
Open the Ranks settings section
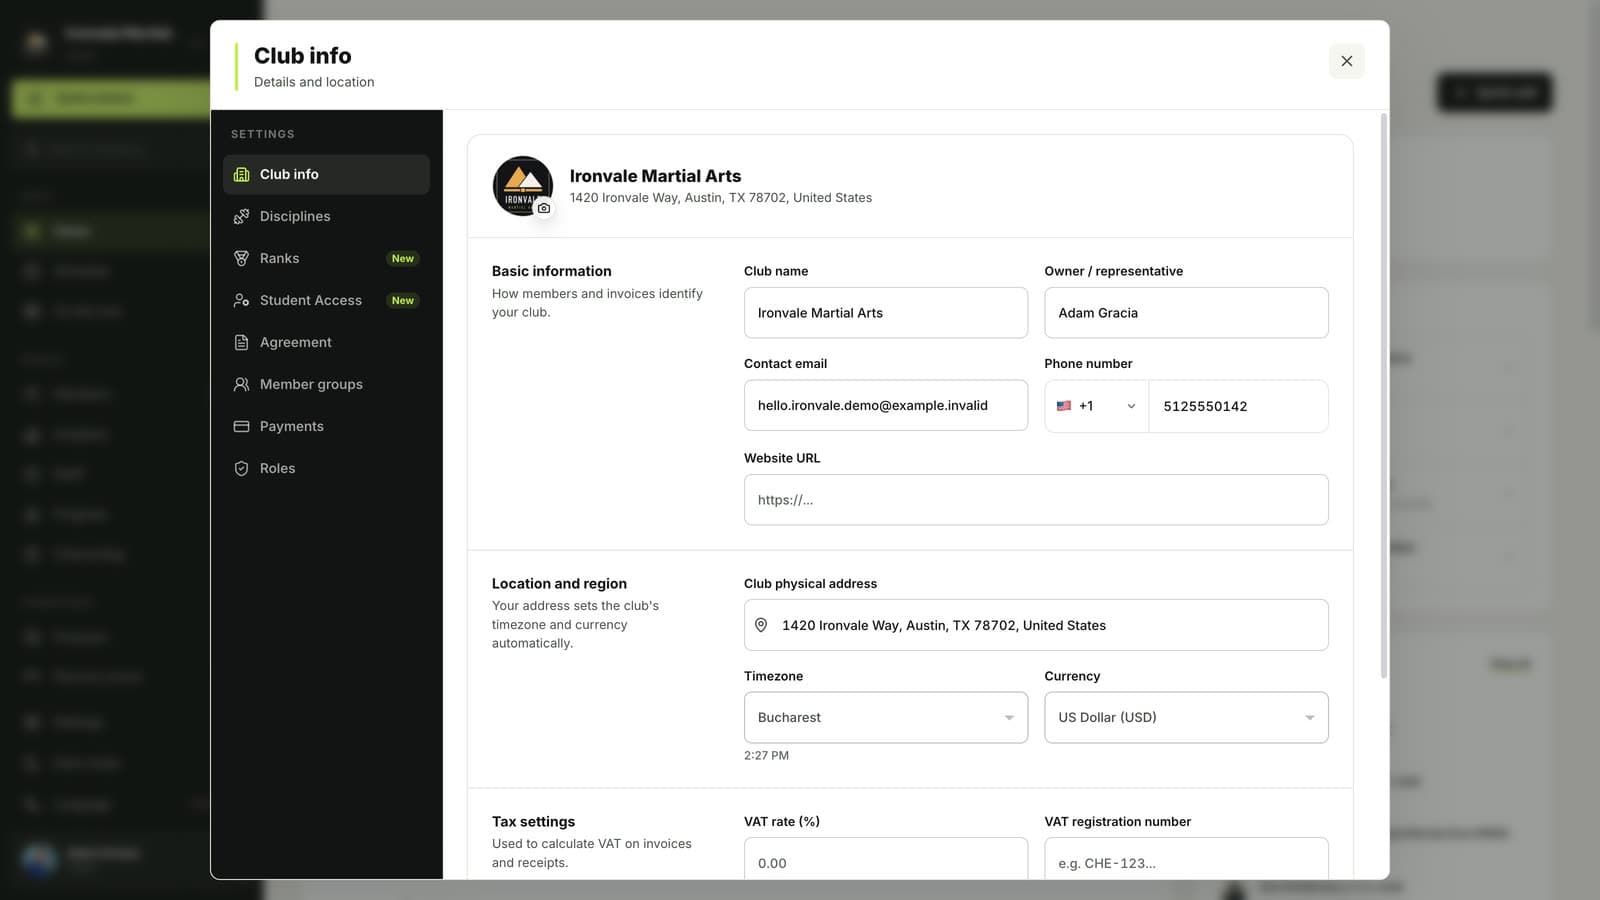tap(326, 258)
